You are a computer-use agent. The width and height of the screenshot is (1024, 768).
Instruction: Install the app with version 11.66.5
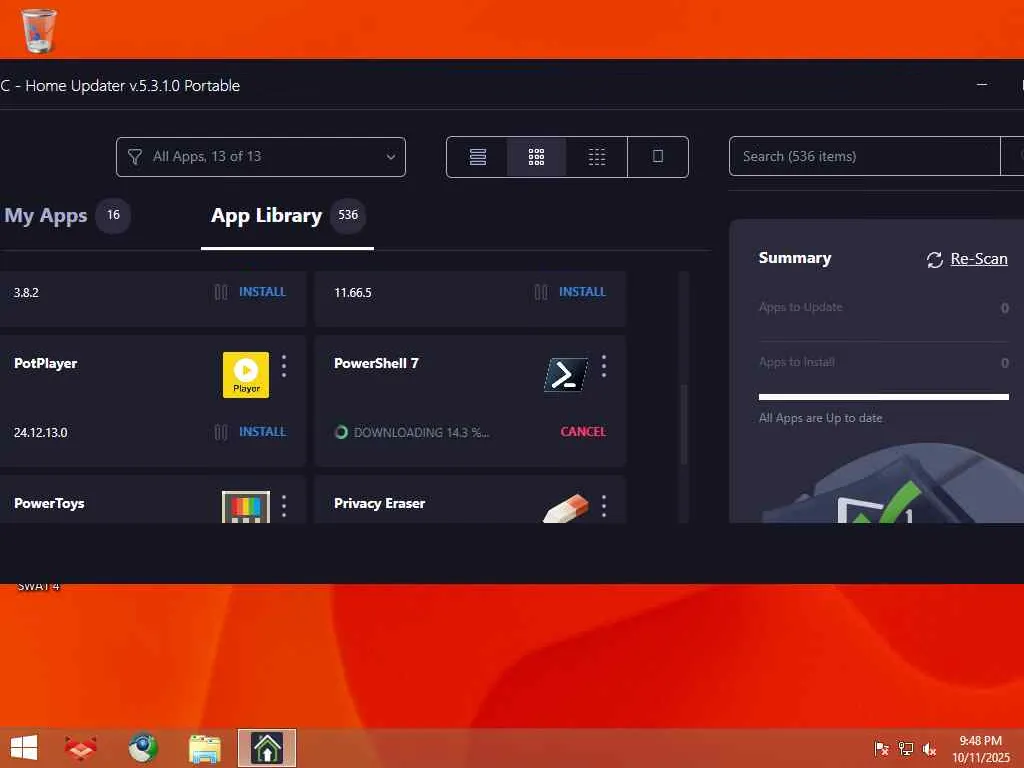click(583, 292)
